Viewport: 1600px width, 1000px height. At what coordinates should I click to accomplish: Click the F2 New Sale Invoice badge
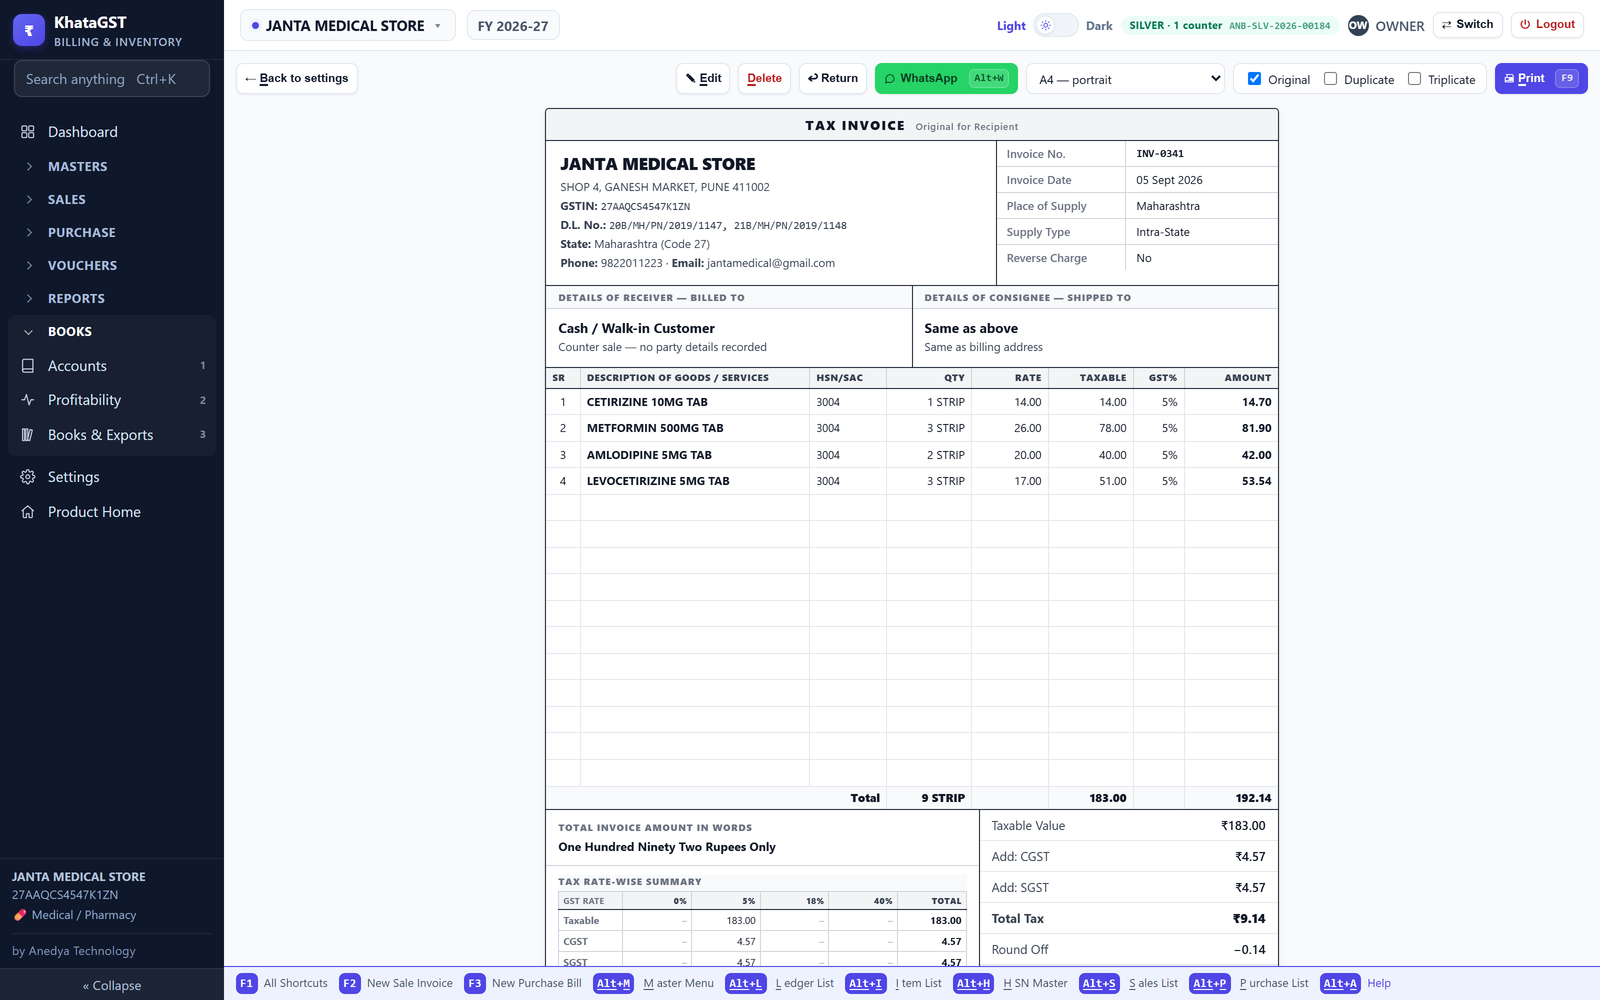tap(350, 983)
